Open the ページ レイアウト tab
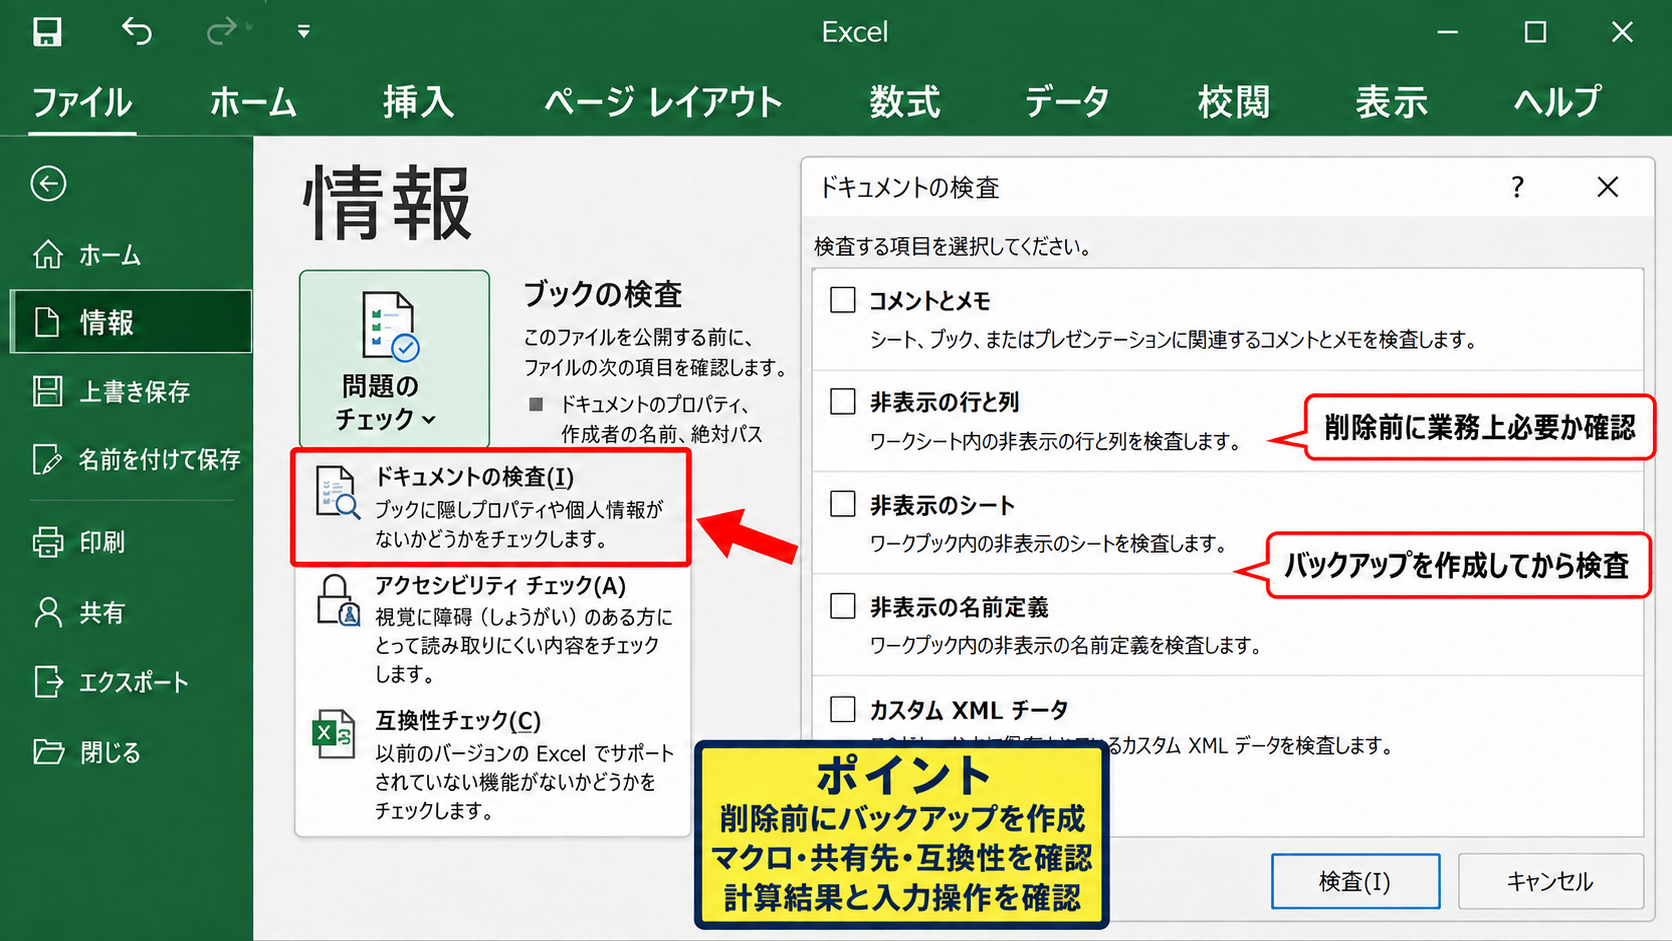Image resolution: width=1672 pixels, height=941 pixels. [663, 102]
